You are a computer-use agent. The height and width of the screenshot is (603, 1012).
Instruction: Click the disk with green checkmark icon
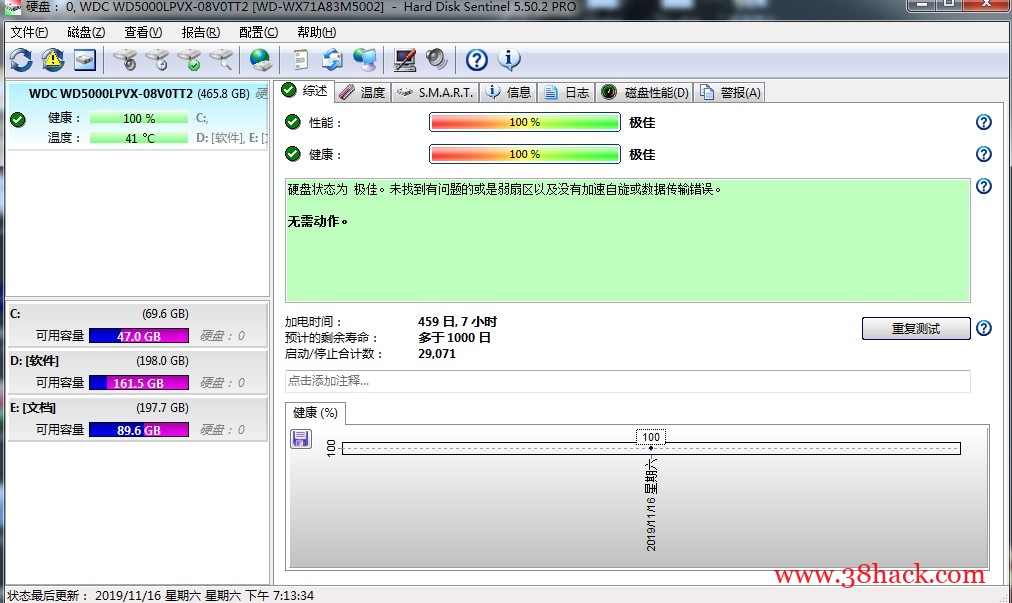189,60
